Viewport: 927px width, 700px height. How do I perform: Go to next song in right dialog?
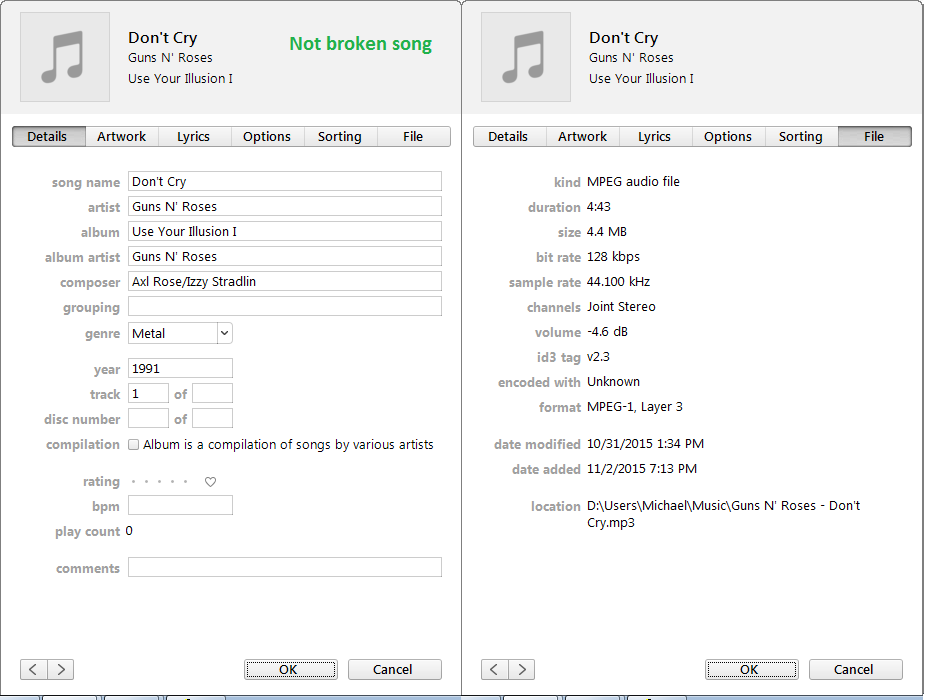tap(521, 669)
